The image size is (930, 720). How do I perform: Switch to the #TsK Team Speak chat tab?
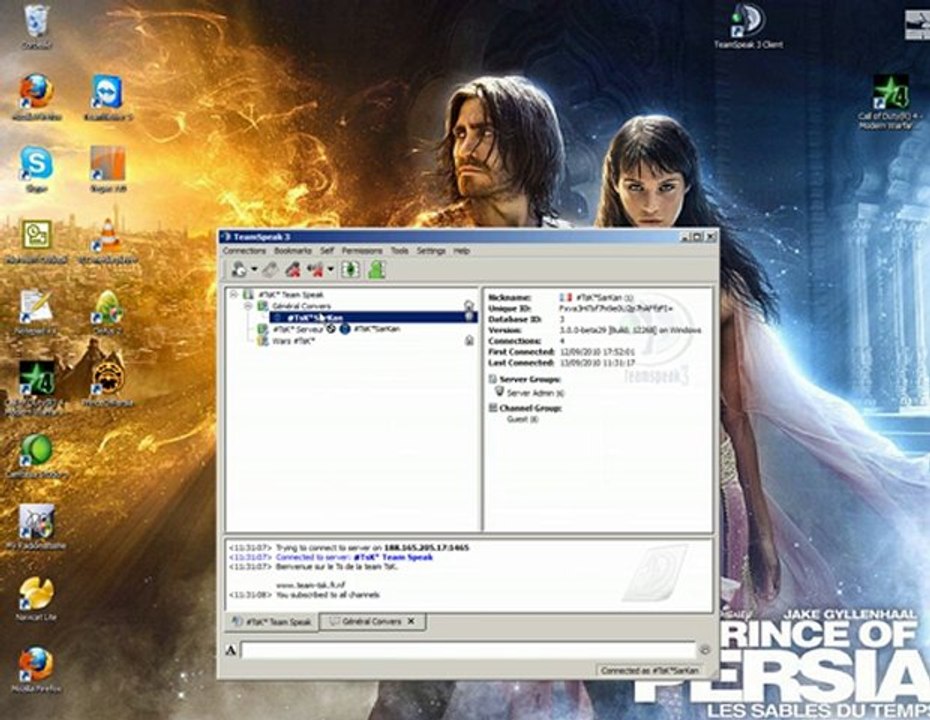click(272, 622)
